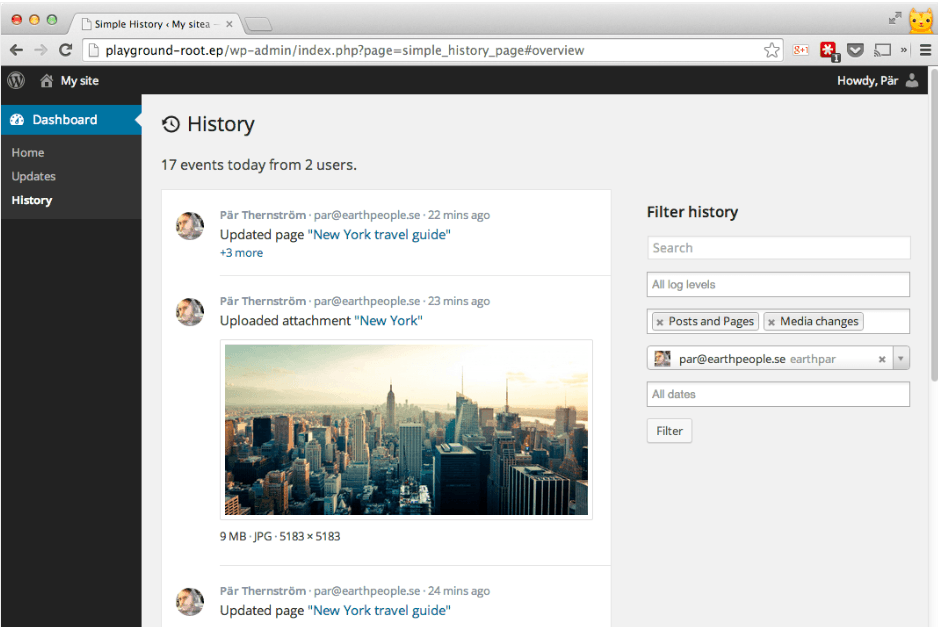Clear the par@earthpeople.se user filter
The width and height of the screenshot is (938, 627).
(882, 358)
